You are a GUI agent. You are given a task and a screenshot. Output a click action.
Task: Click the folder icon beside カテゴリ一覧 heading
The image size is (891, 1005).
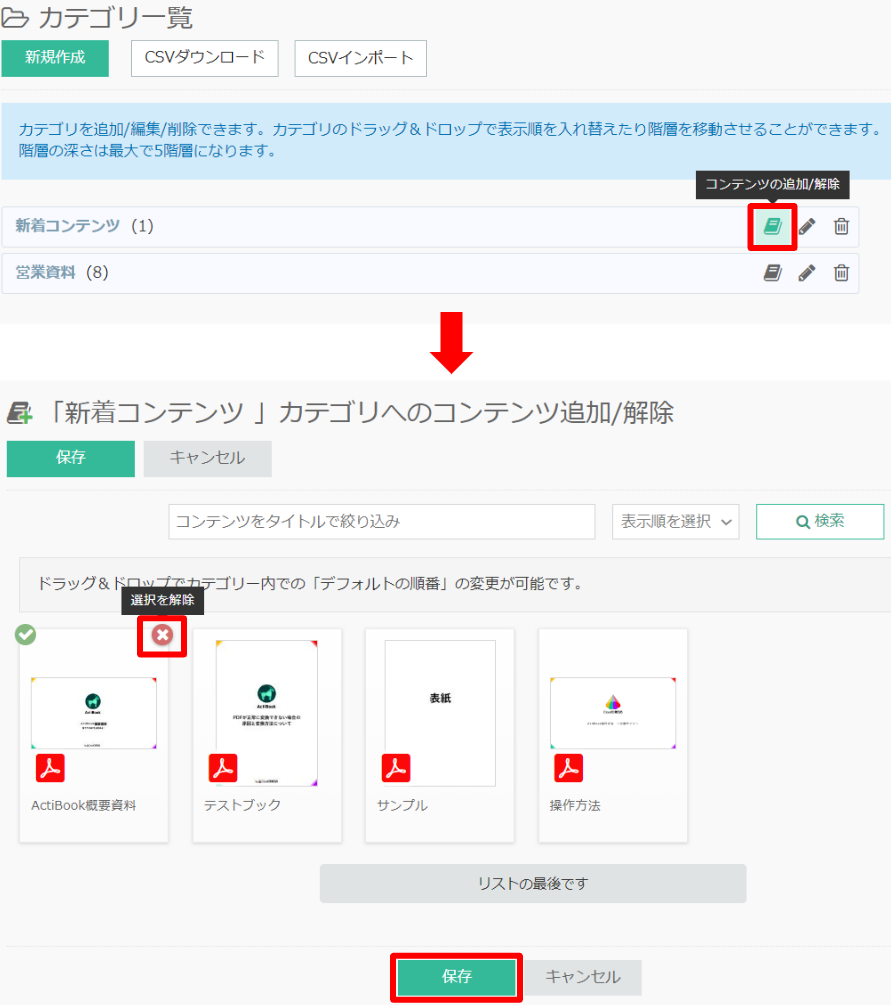[15, 17]
